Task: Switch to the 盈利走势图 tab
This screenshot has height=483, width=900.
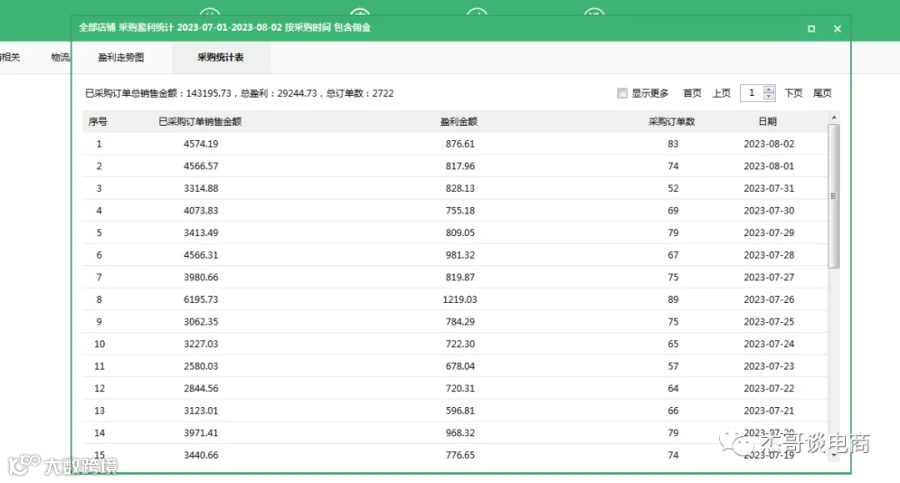Action: point(121,57)
